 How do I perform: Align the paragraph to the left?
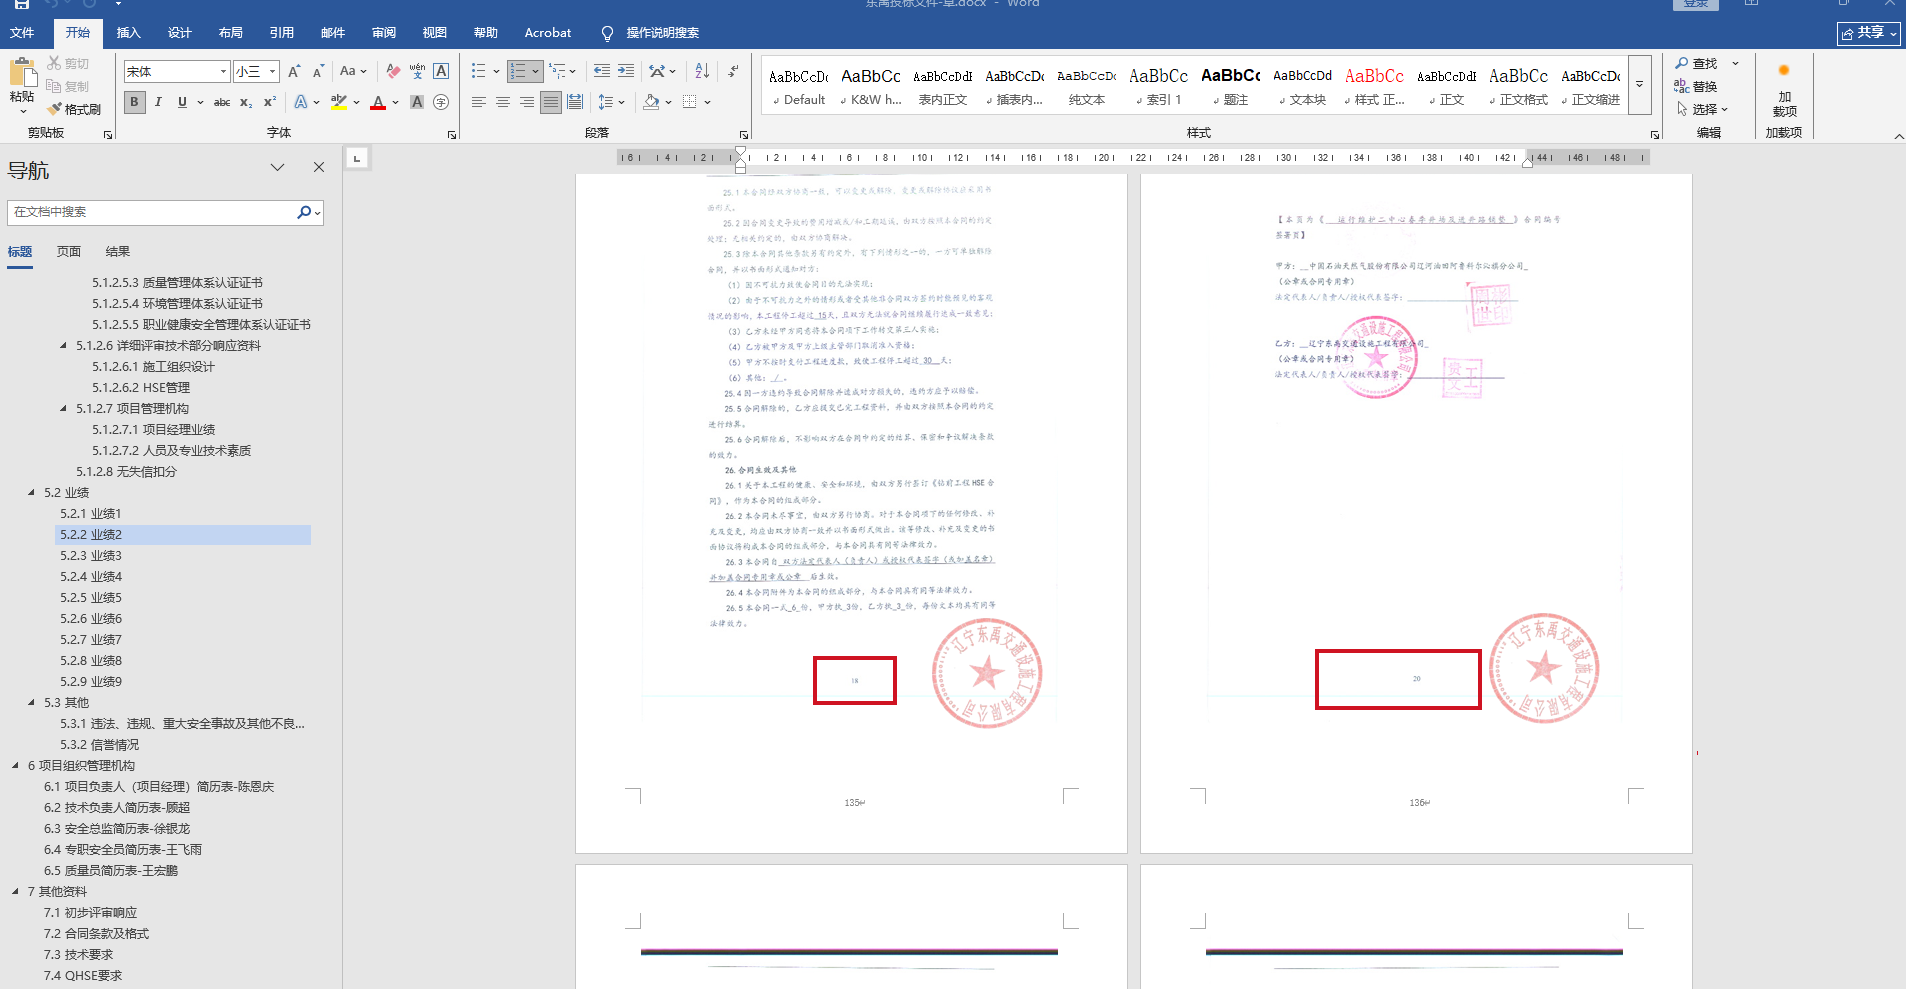[479, 102]
